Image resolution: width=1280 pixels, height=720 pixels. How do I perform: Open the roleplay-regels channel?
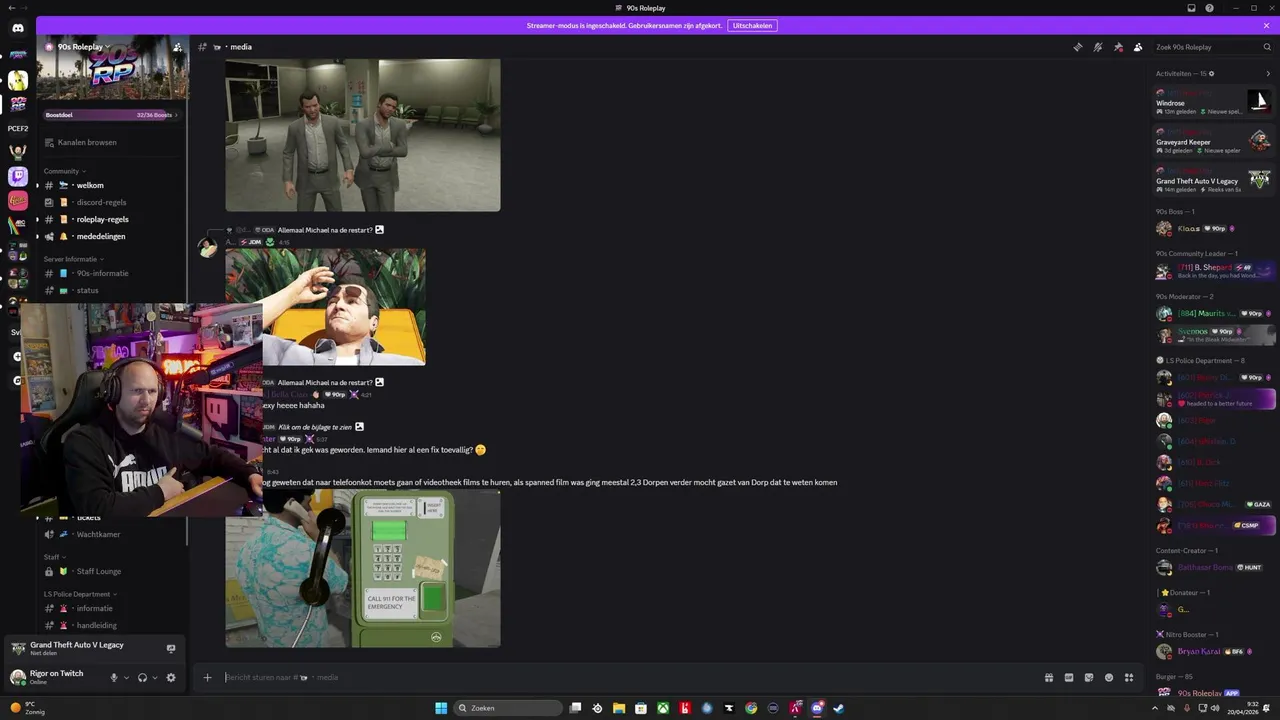coord(112,219)
